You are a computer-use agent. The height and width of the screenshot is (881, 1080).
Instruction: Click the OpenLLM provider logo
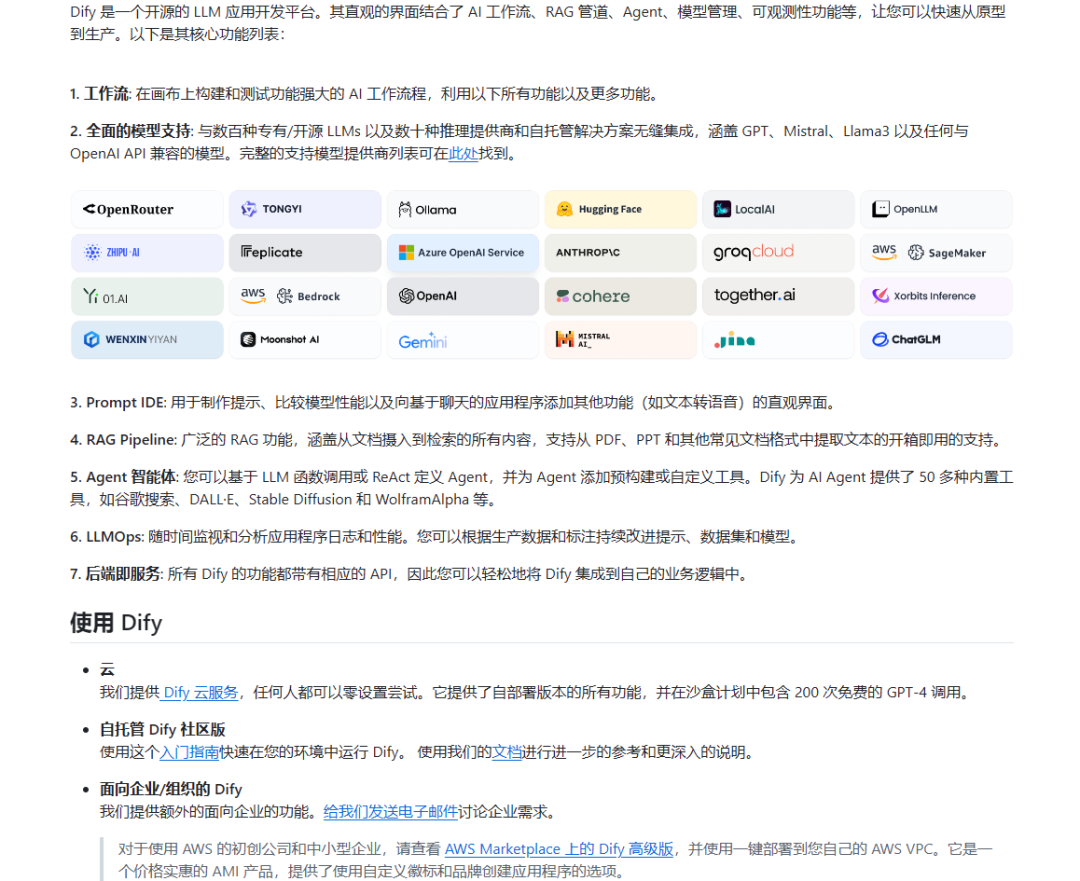coord(935,209)
